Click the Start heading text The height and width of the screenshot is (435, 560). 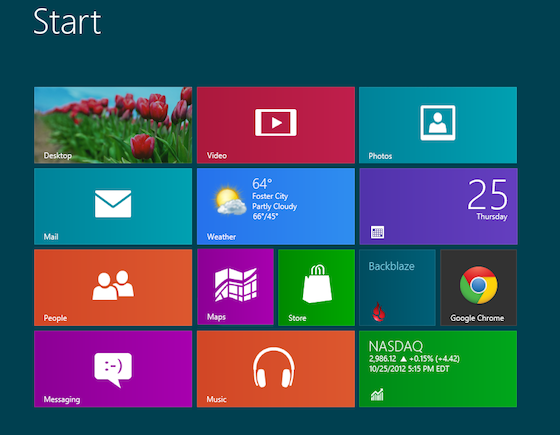pyautogui.click(x=67, y=22)
